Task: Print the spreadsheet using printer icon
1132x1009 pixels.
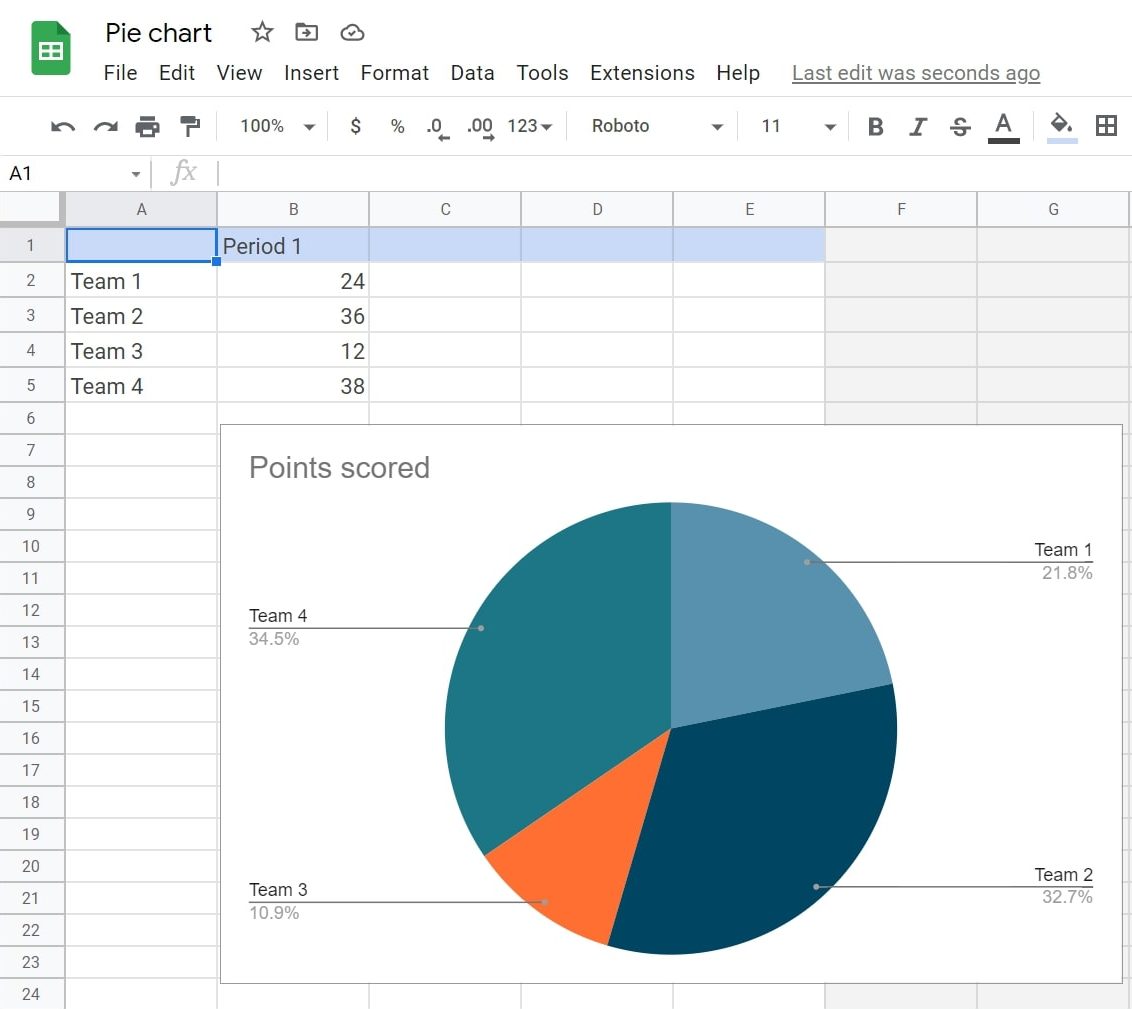Action: point(147,127)
